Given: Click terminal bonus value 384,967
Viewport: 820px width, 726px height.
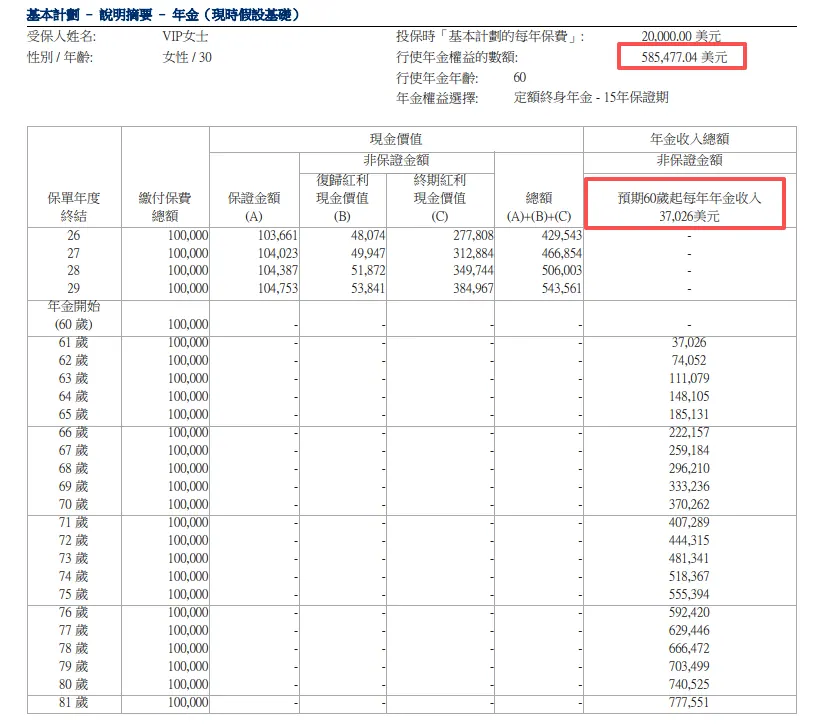Looking at the screenshot, I should point(473,289).
